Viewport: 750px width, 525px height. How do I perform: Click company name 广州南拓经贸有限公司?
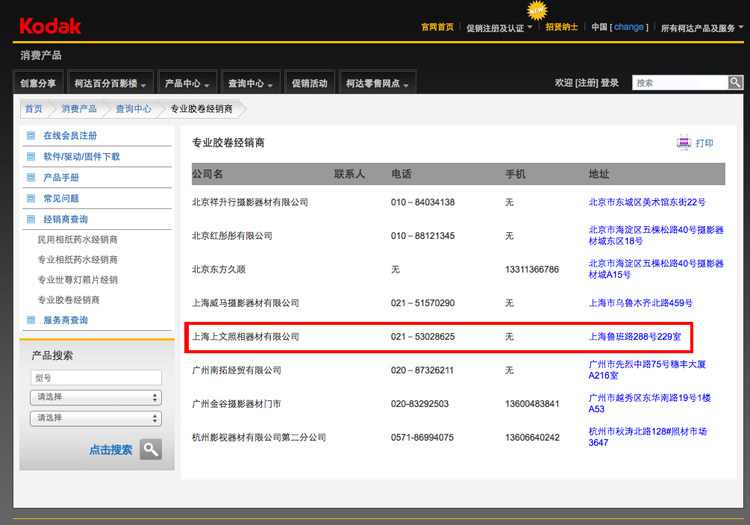click(x=237, y=370)
